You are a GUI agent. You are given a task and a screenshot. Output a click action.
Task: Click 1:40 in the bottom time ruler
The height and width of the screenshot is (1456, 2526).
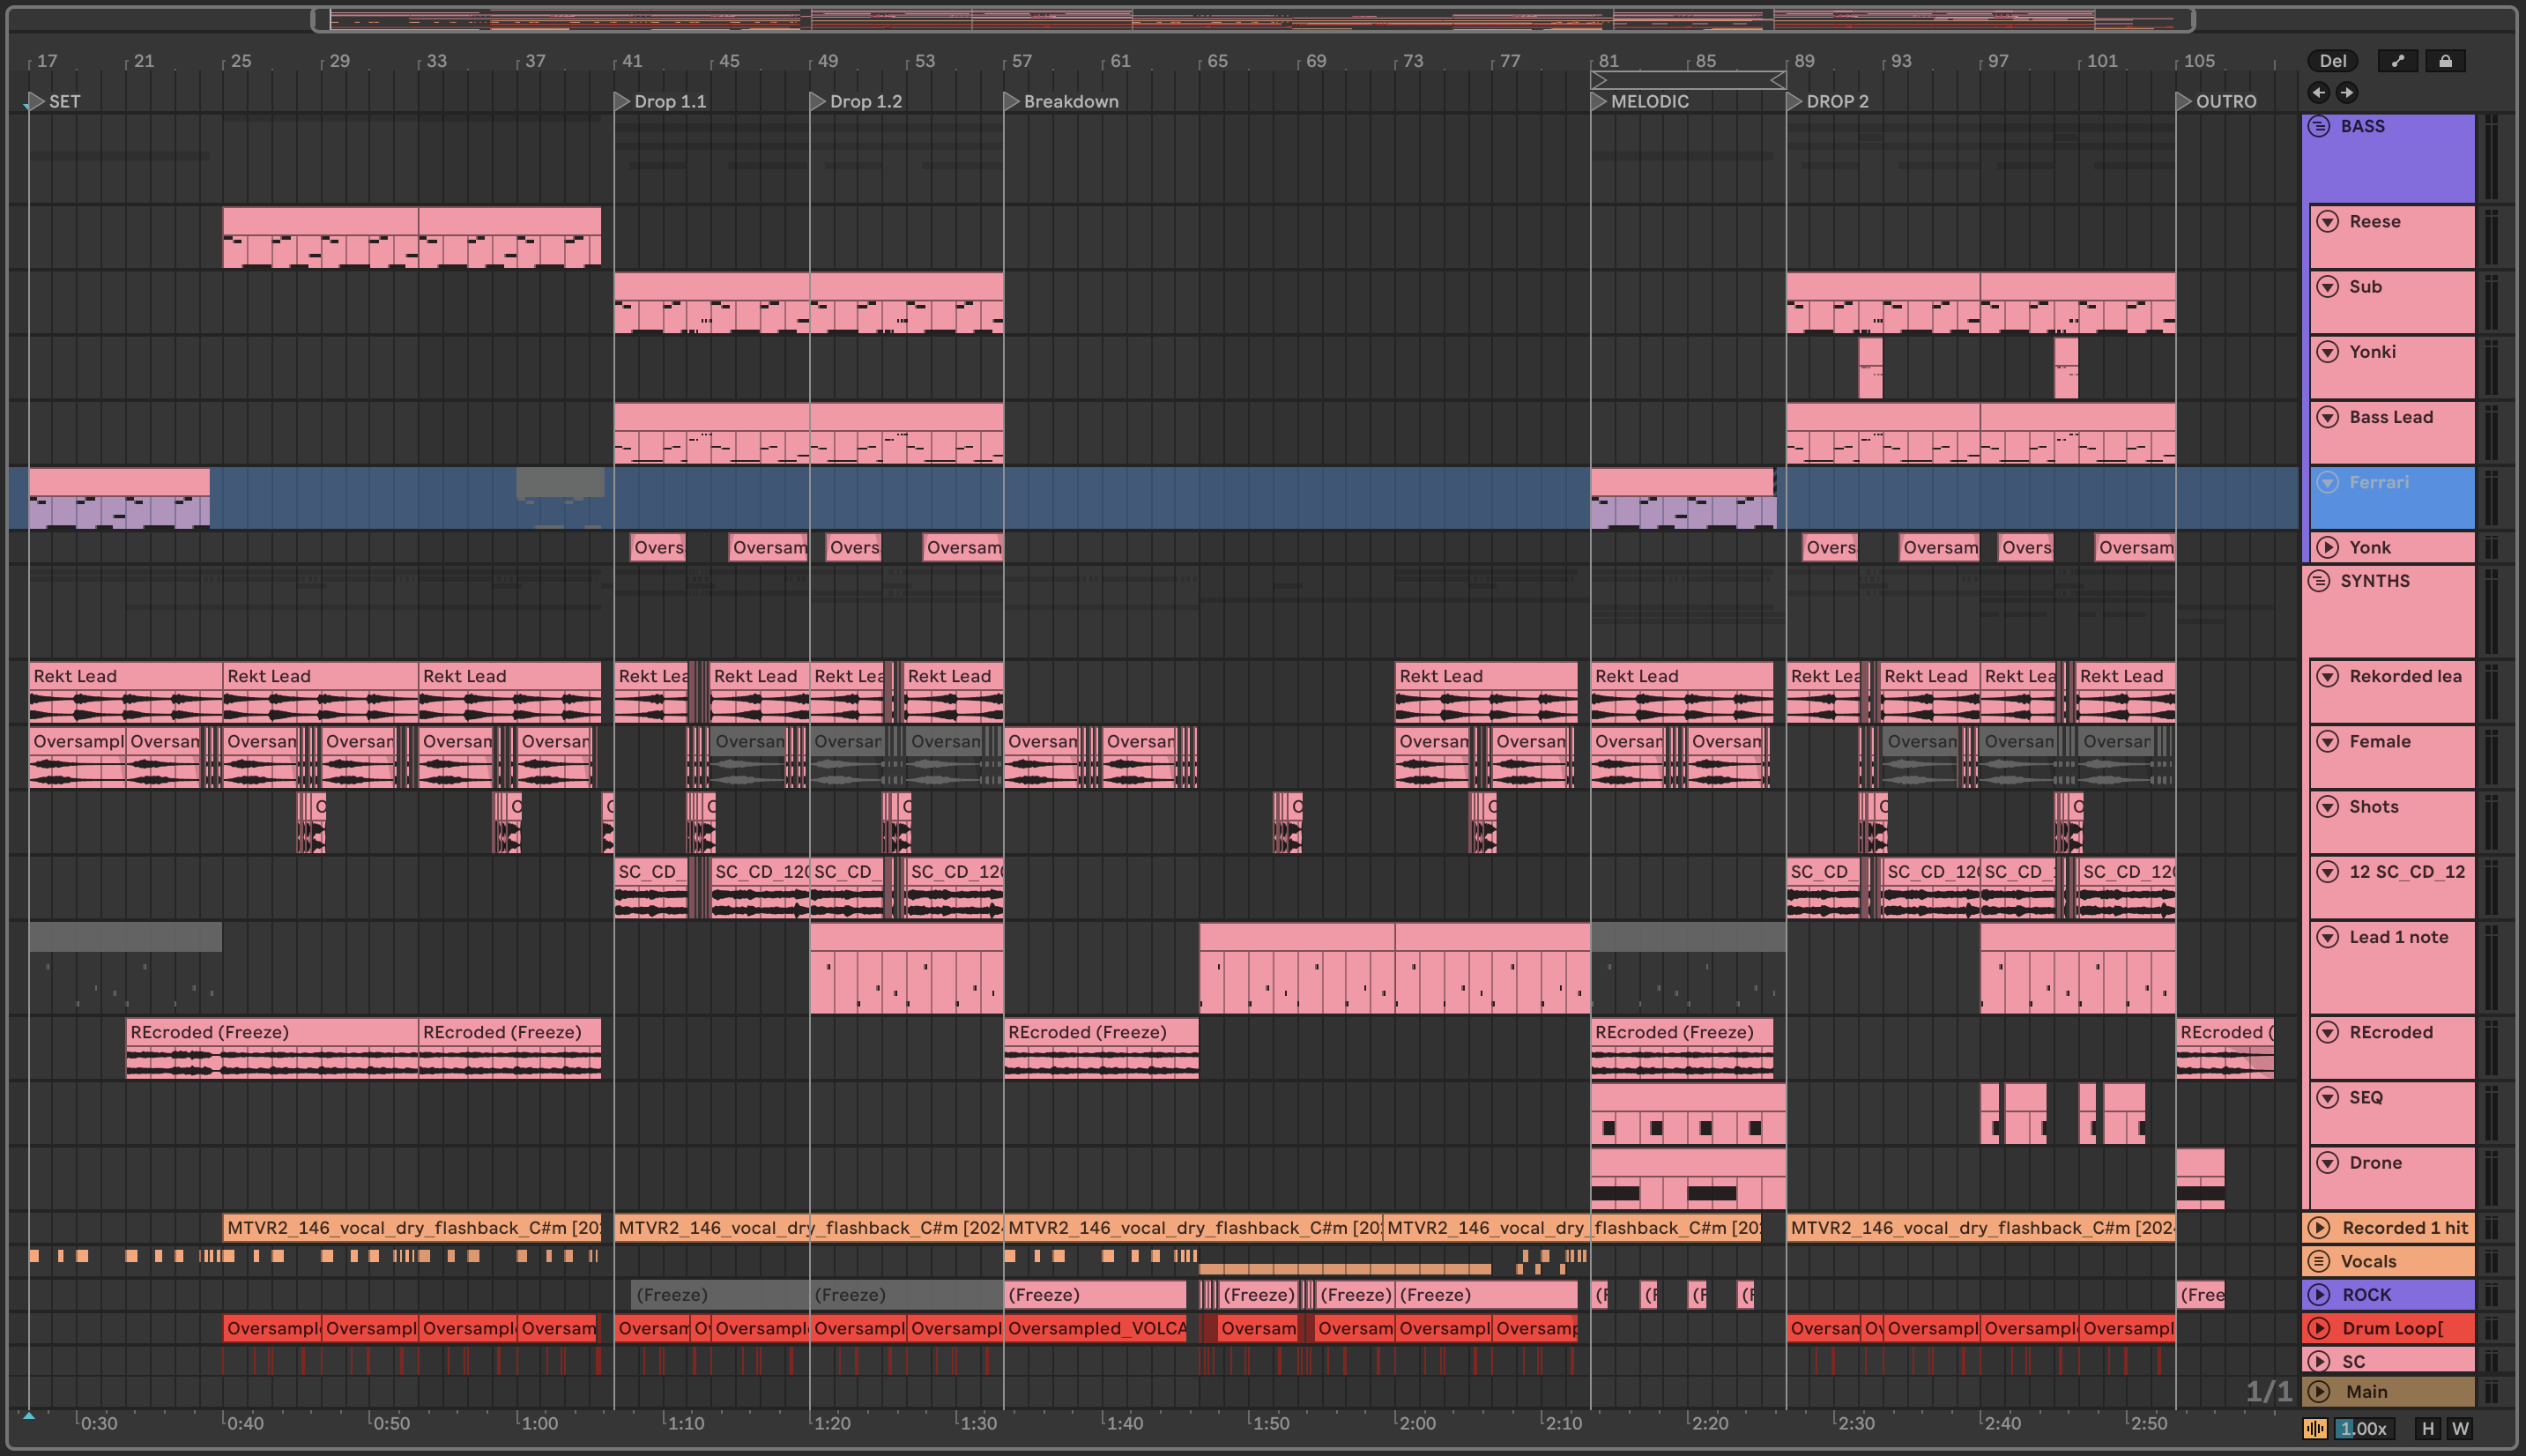point(1125,1423)
